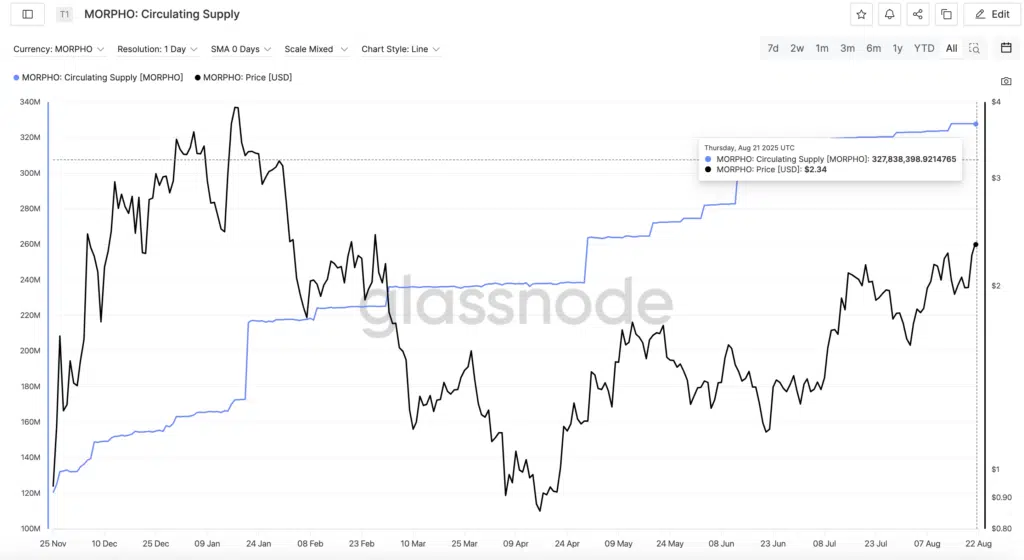Image resolution: width=1024 pixels, height=560 pixels.
Task: Take a chart screenshot with camera icon
Action: [1006, 81]
